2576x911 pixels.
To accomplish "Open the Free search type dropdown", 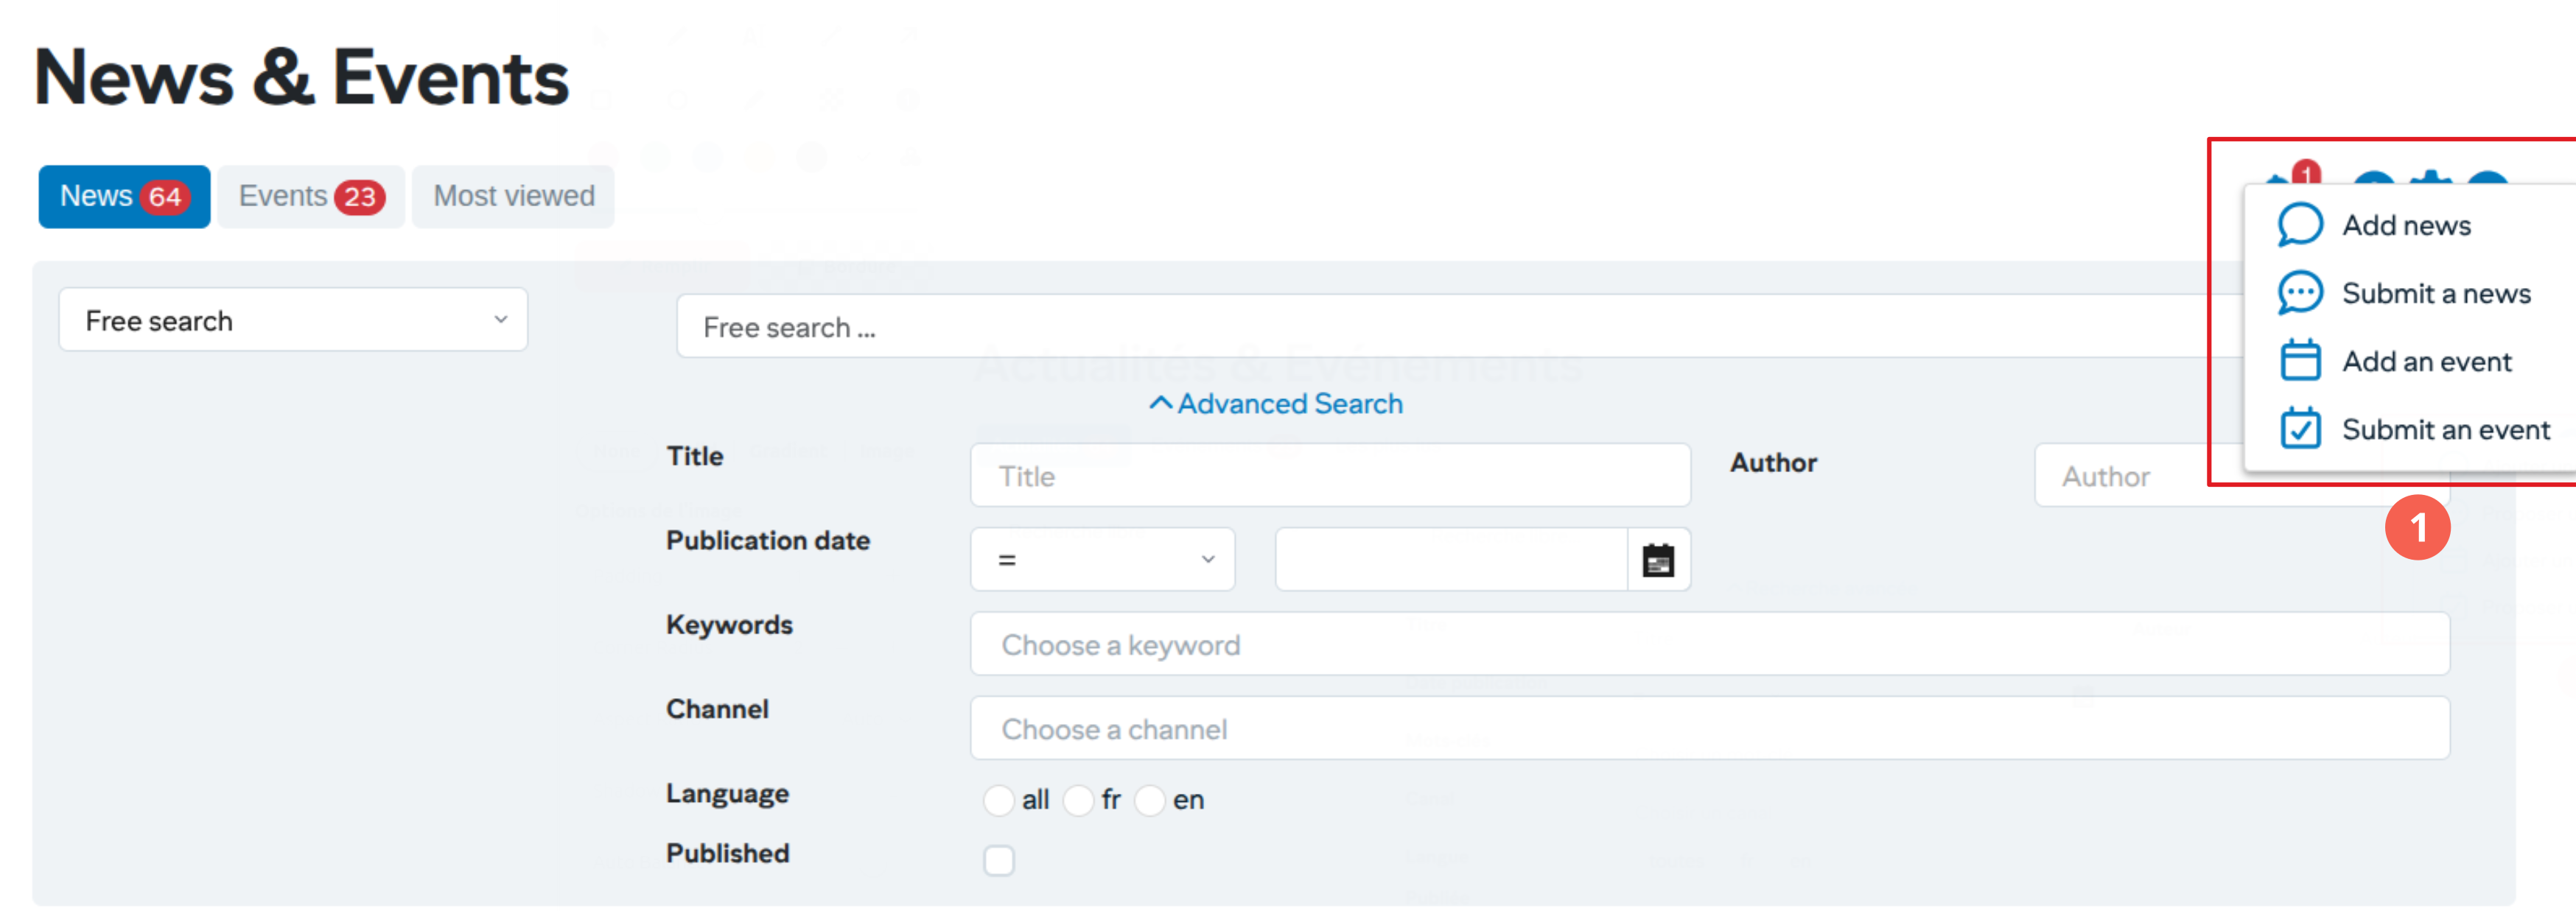I will [x=293, y=320].
